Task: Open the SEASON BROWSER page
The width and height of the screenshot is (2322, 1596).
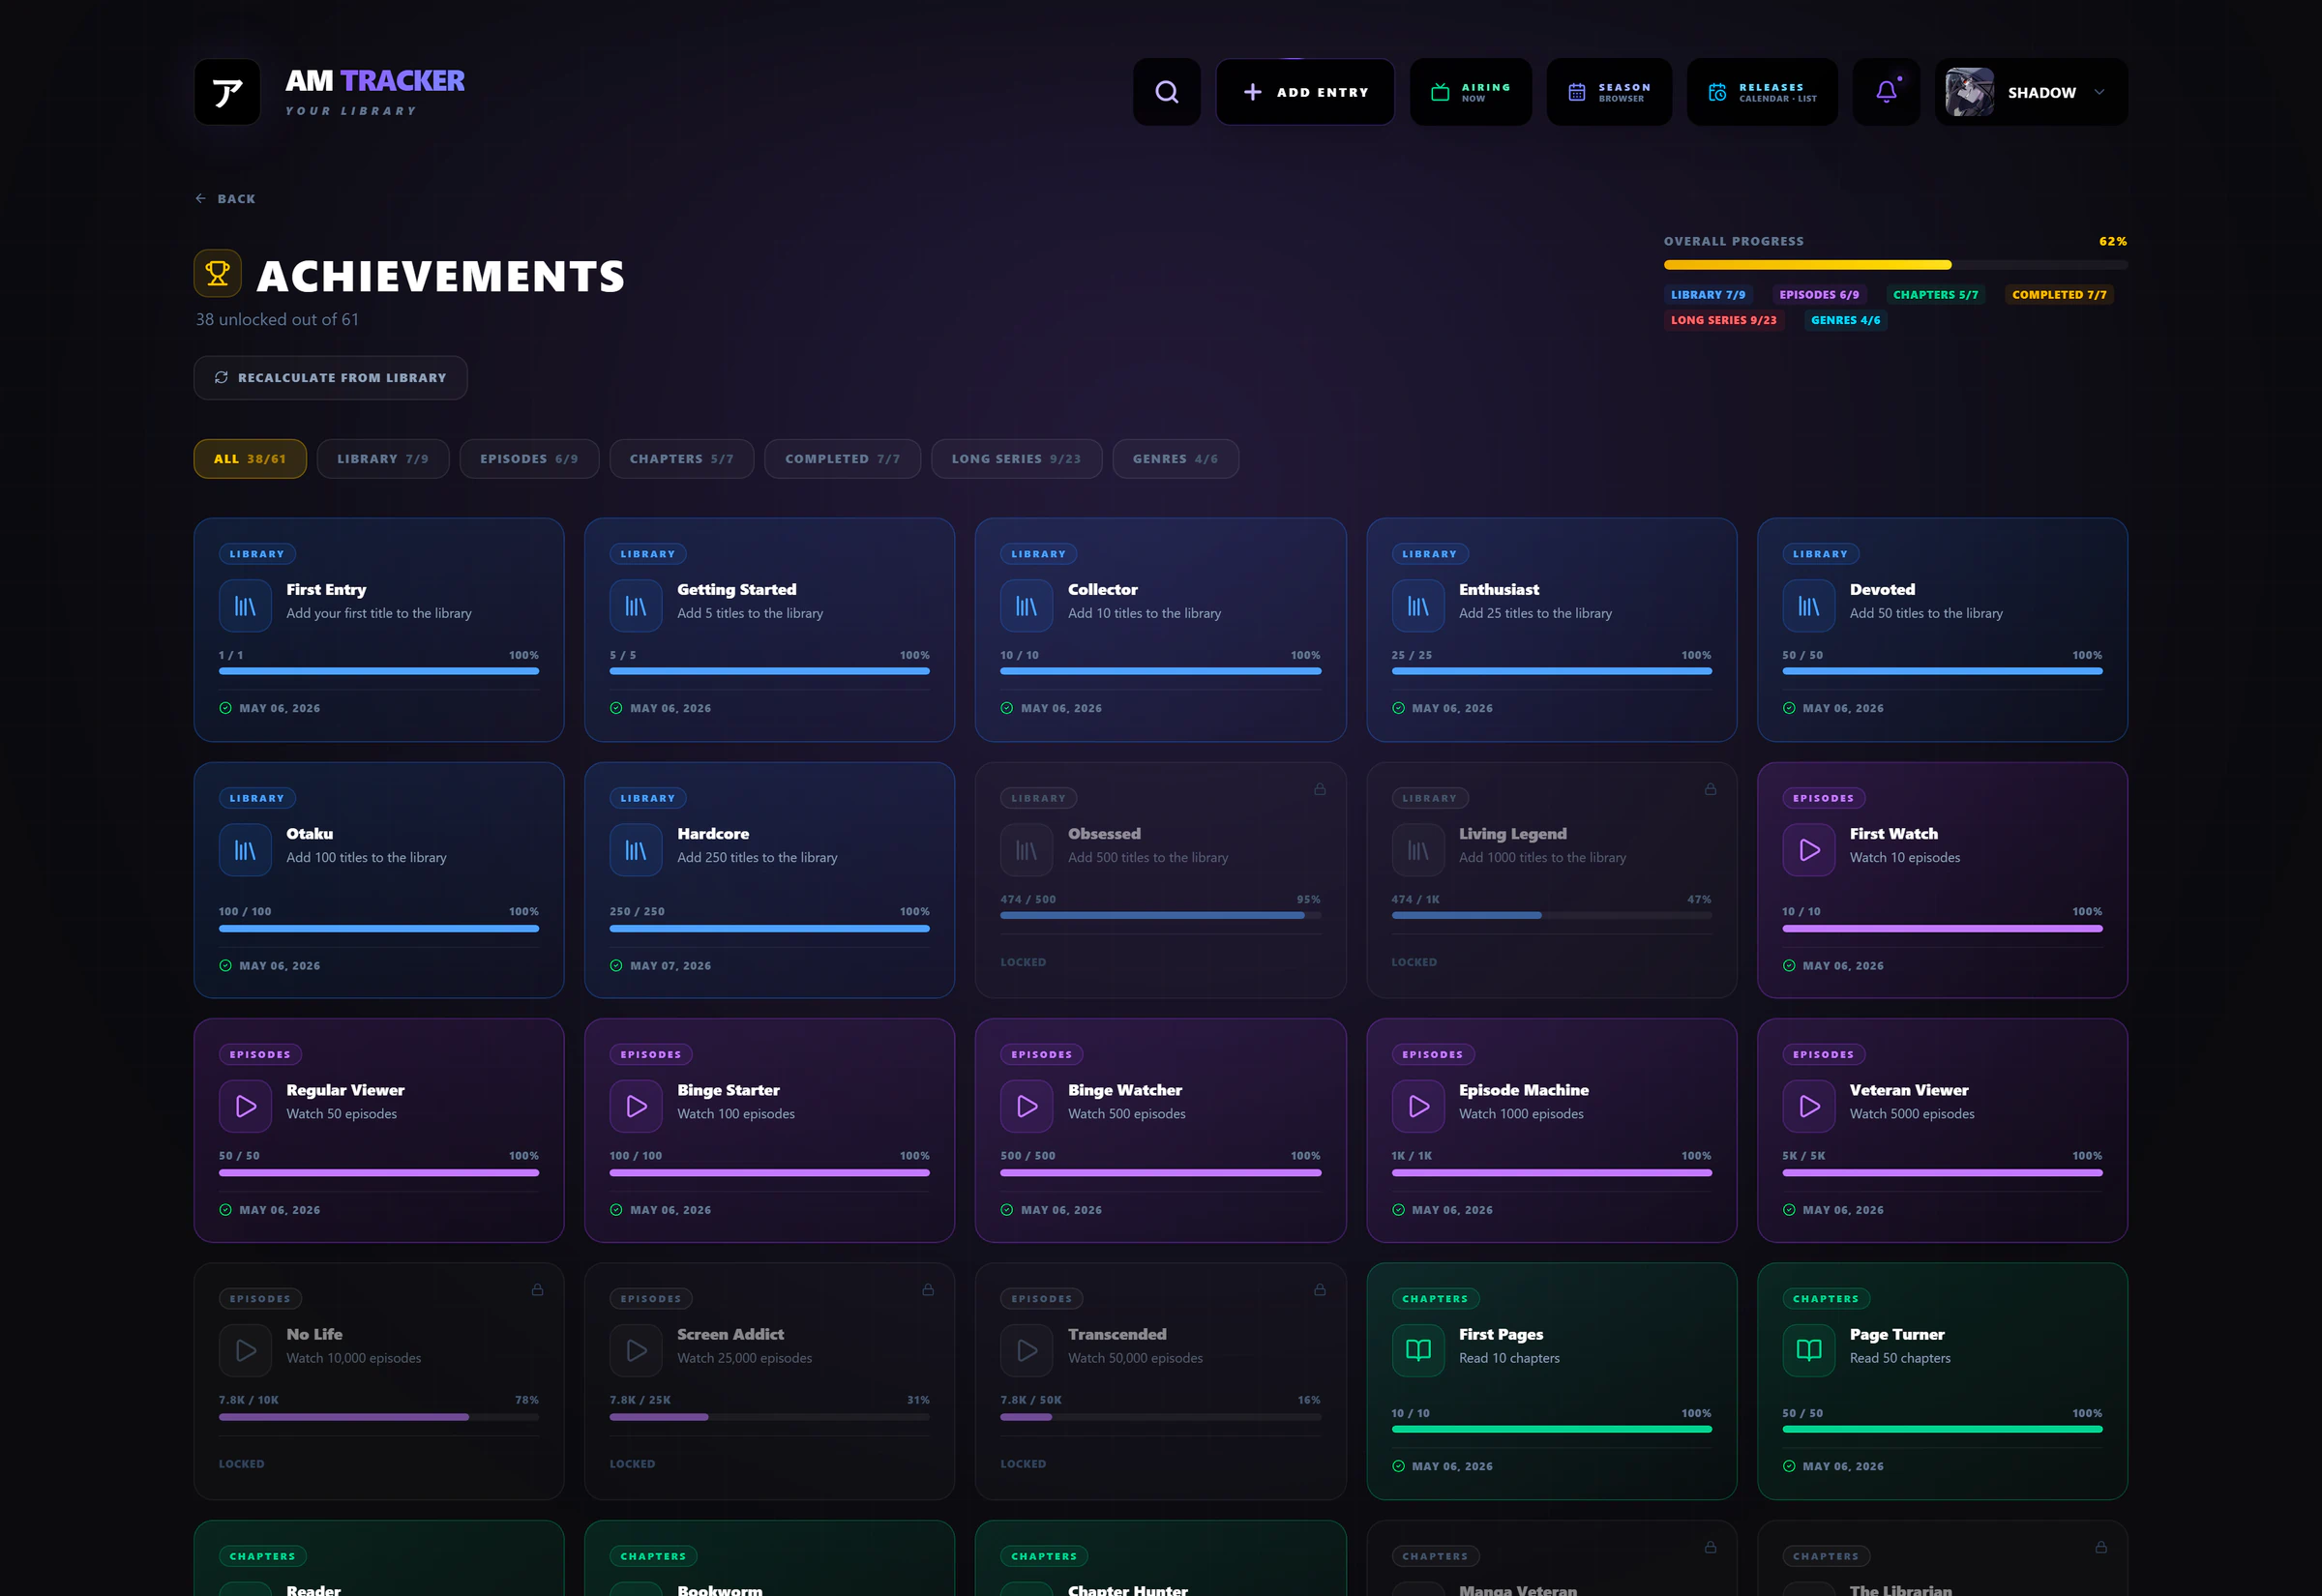Action: (1609, 92)
